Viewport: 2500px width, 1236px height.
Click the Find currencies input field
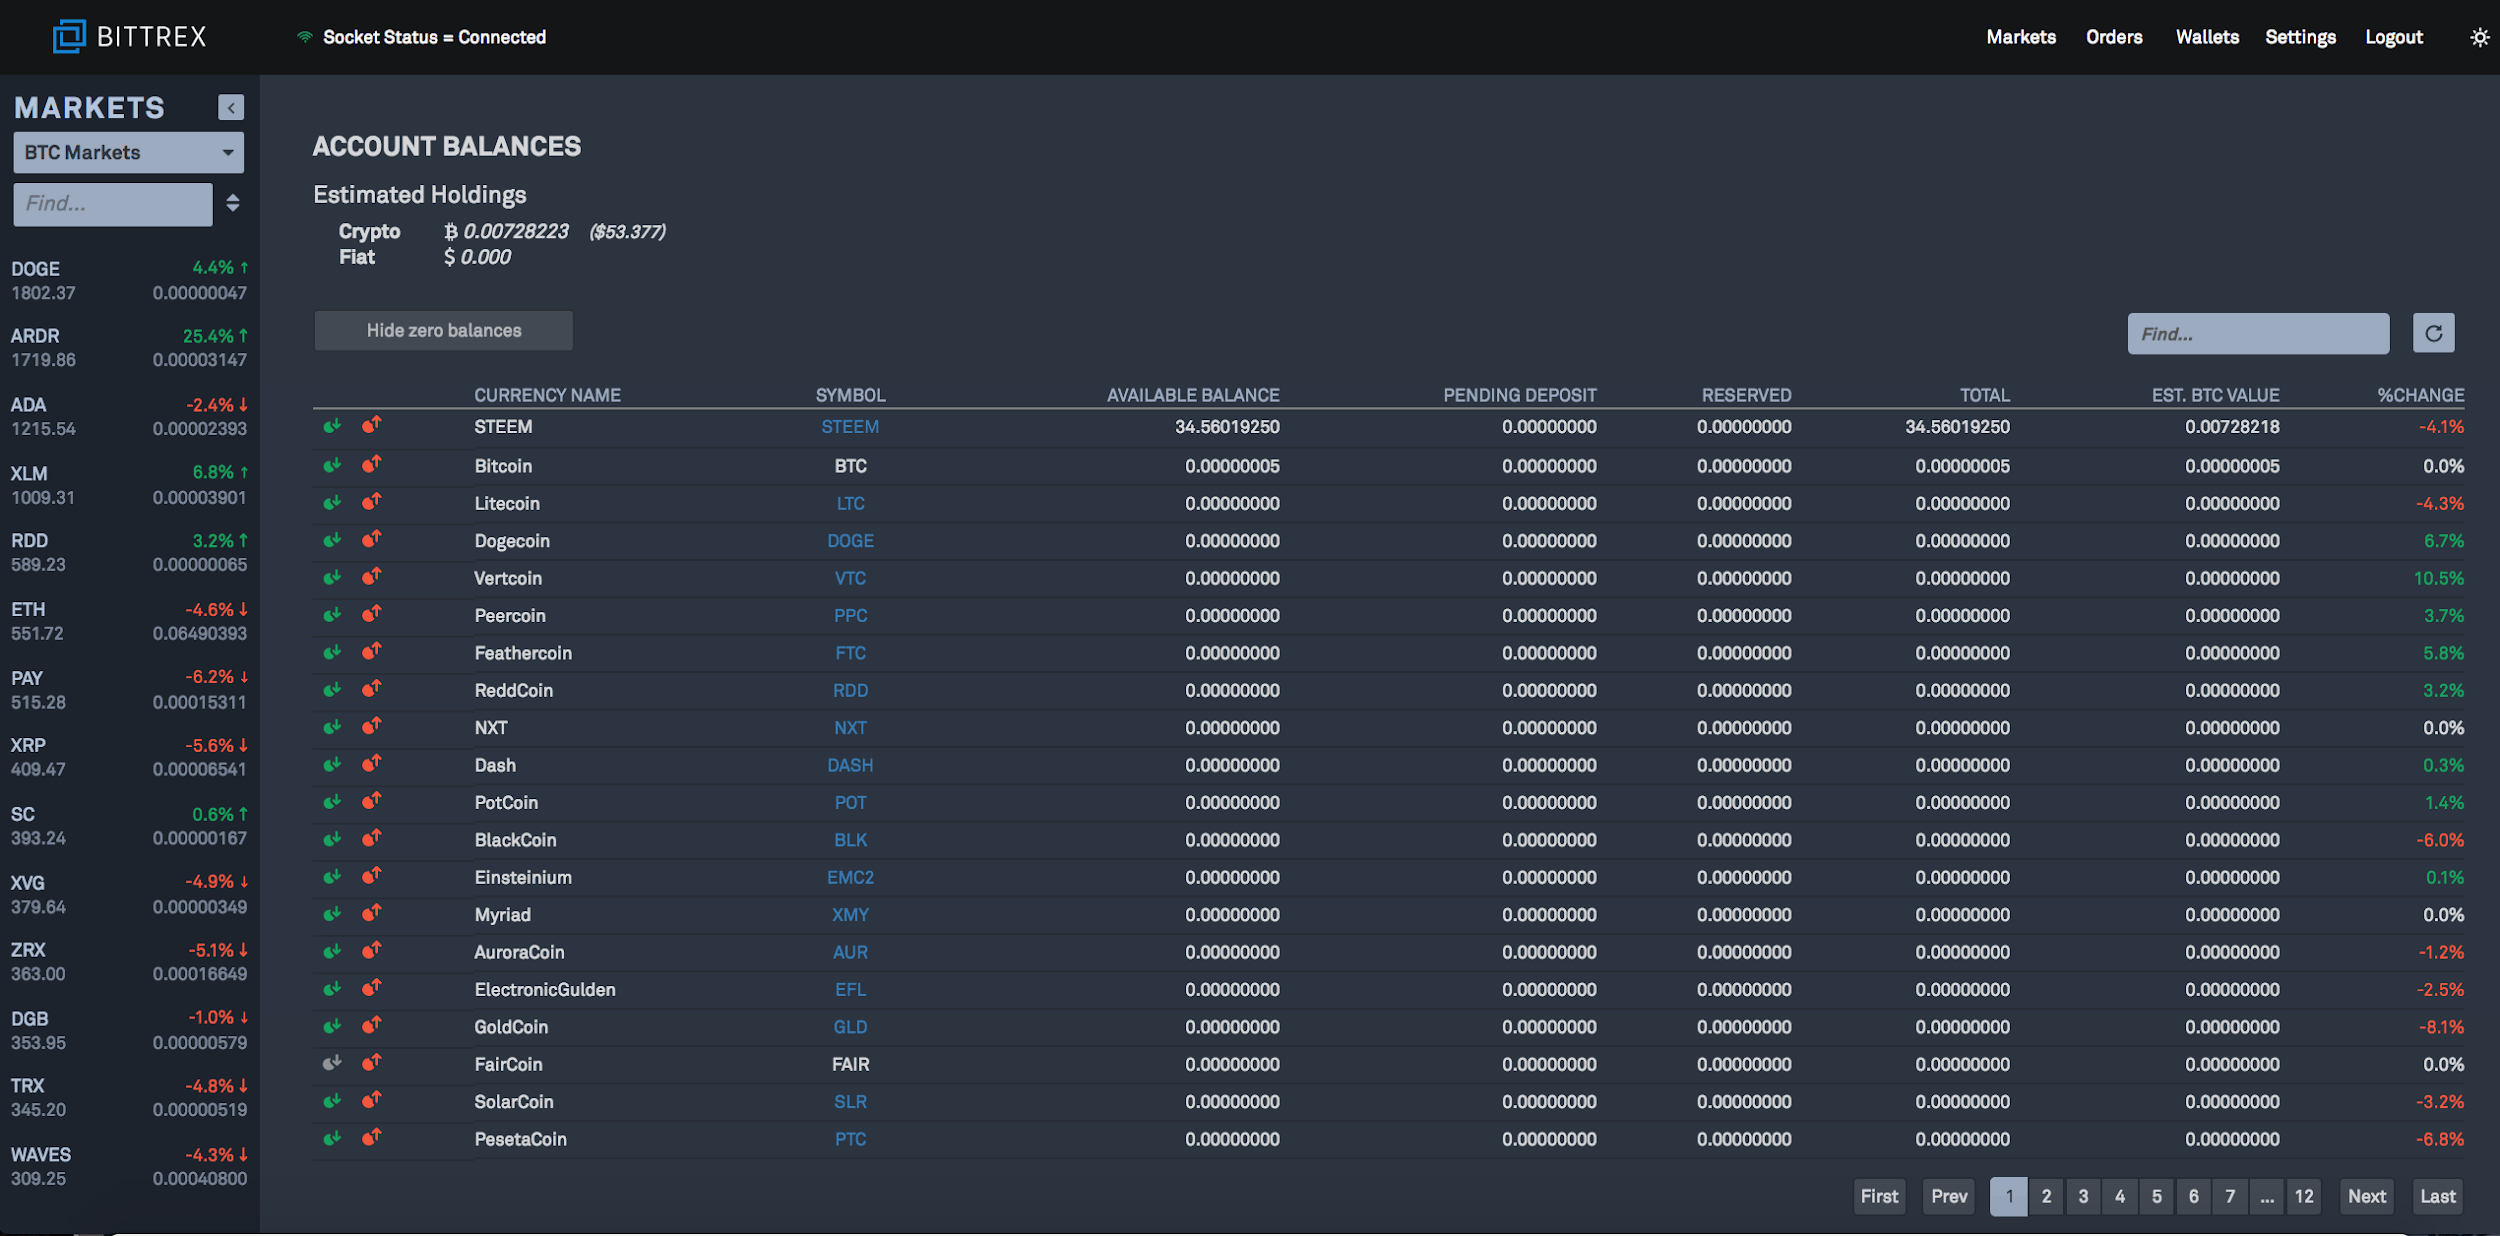tap(2256, 333)
